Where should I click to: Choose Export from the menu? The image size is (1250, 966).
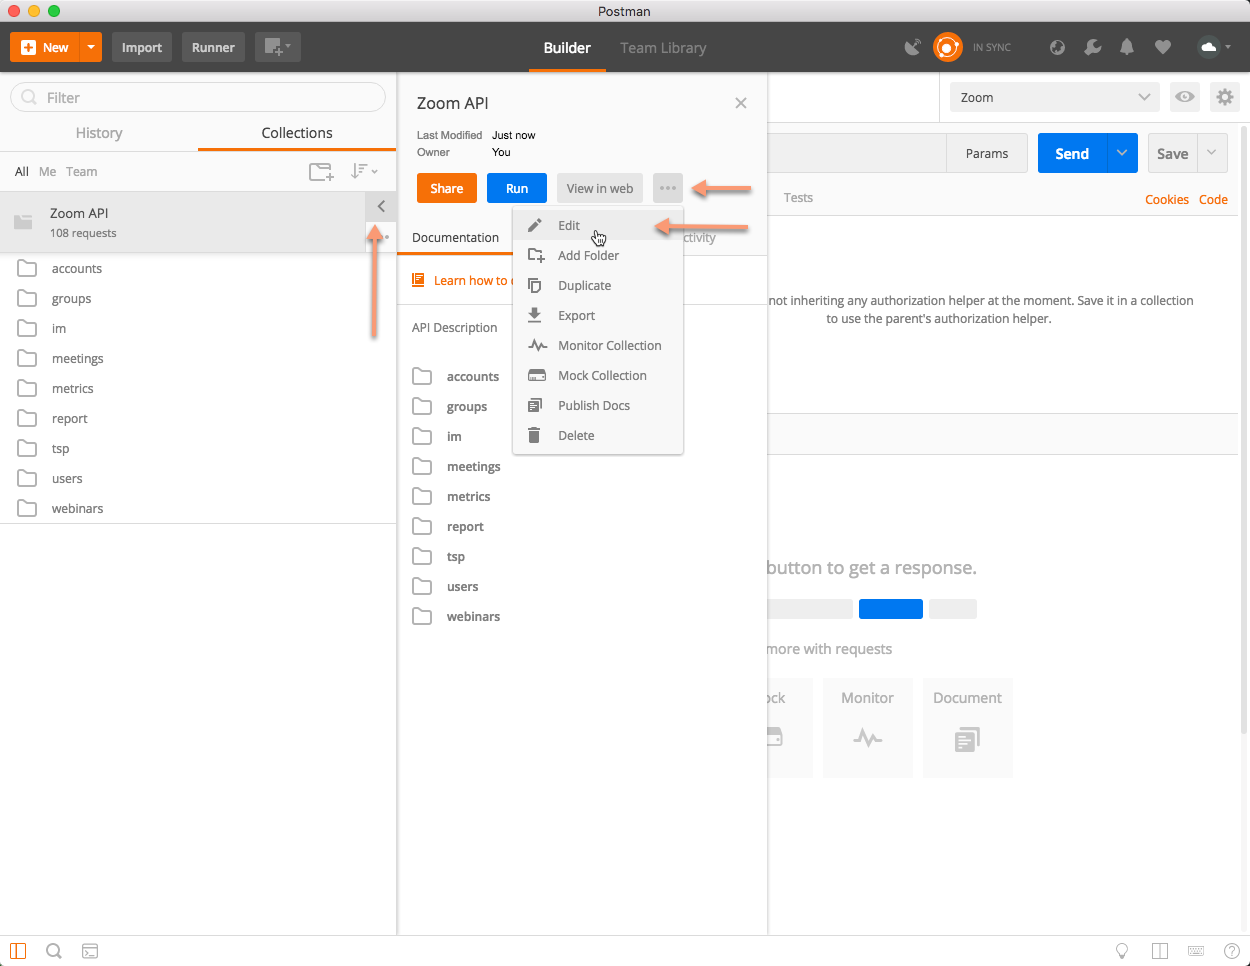(598, 315)
